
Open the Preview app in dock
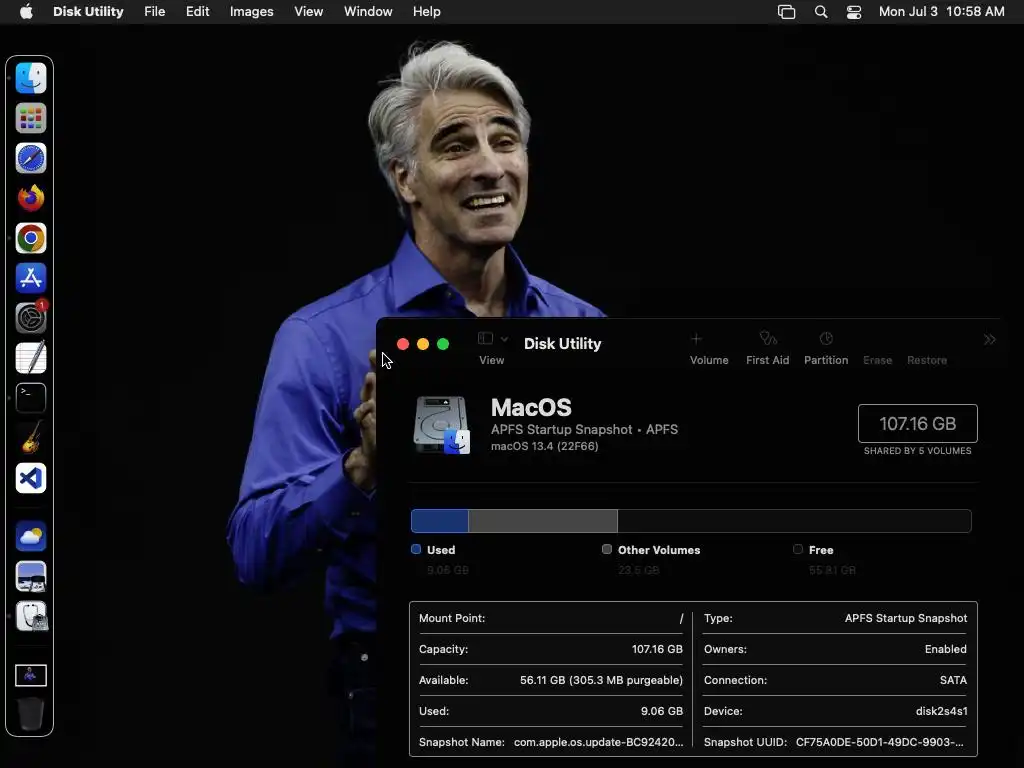point(31,577)
